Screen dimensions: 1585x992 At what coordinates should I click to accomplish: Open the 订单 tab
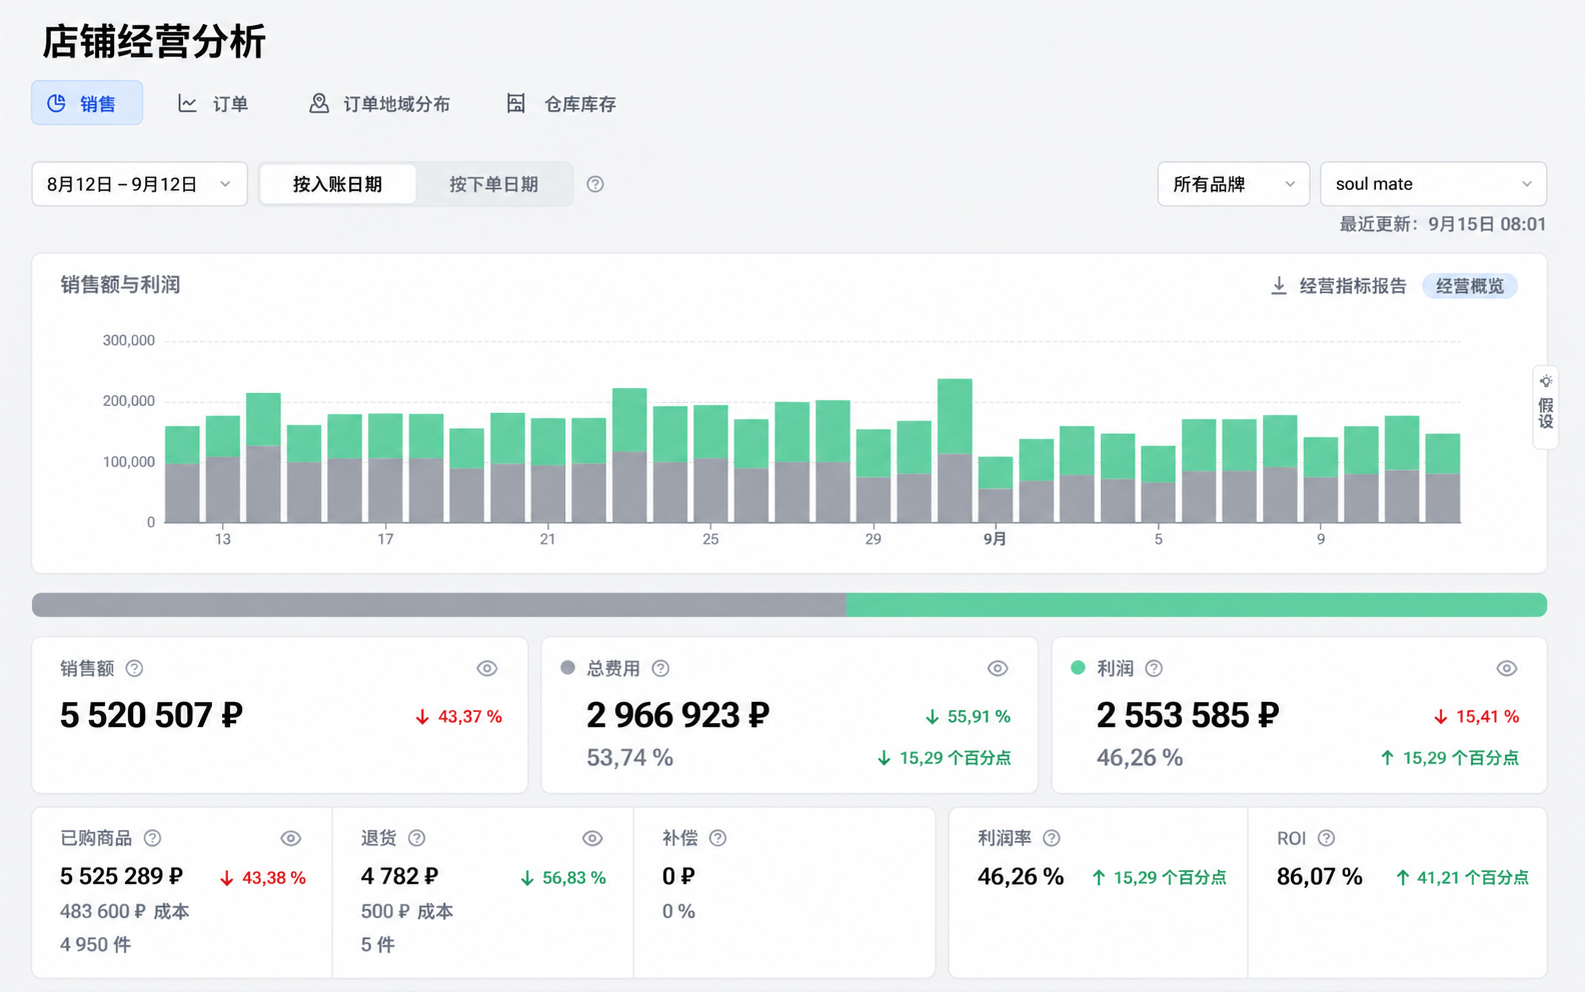click(x=213, y=103)
